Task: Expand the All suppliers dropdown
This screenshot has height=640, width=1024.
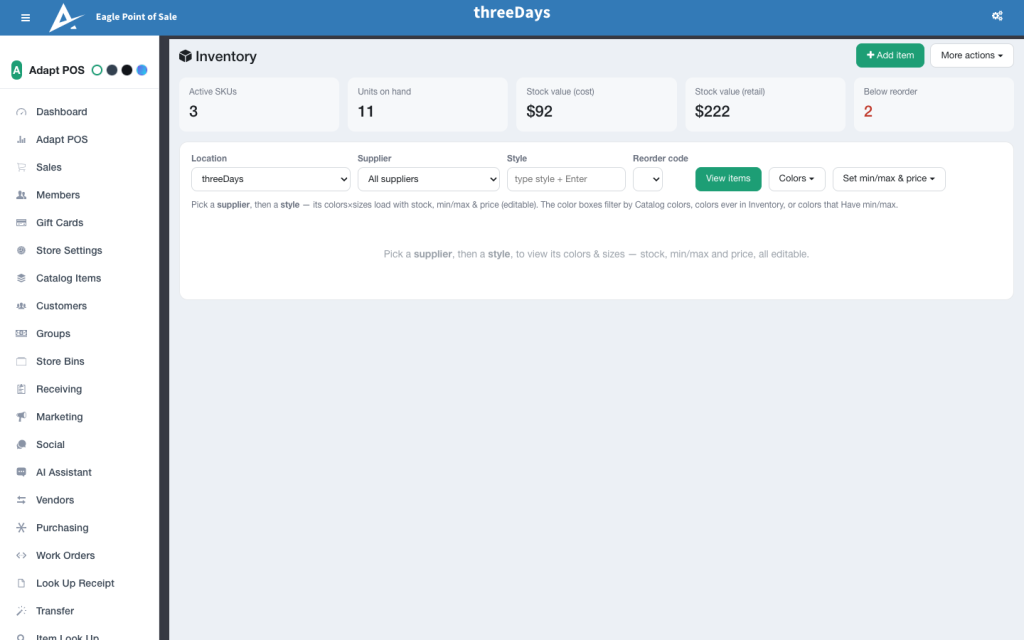Action: tap(428, 179)
